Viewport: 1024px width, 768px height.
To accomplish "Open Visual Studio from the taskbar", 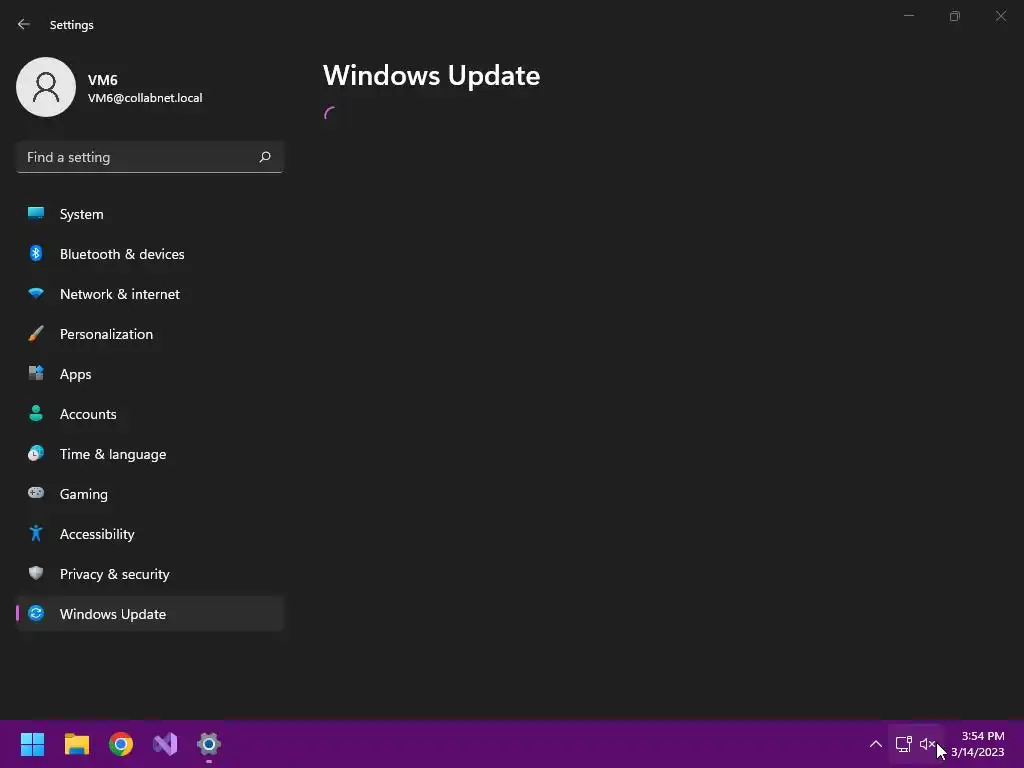I will click(x=165, y=744).
